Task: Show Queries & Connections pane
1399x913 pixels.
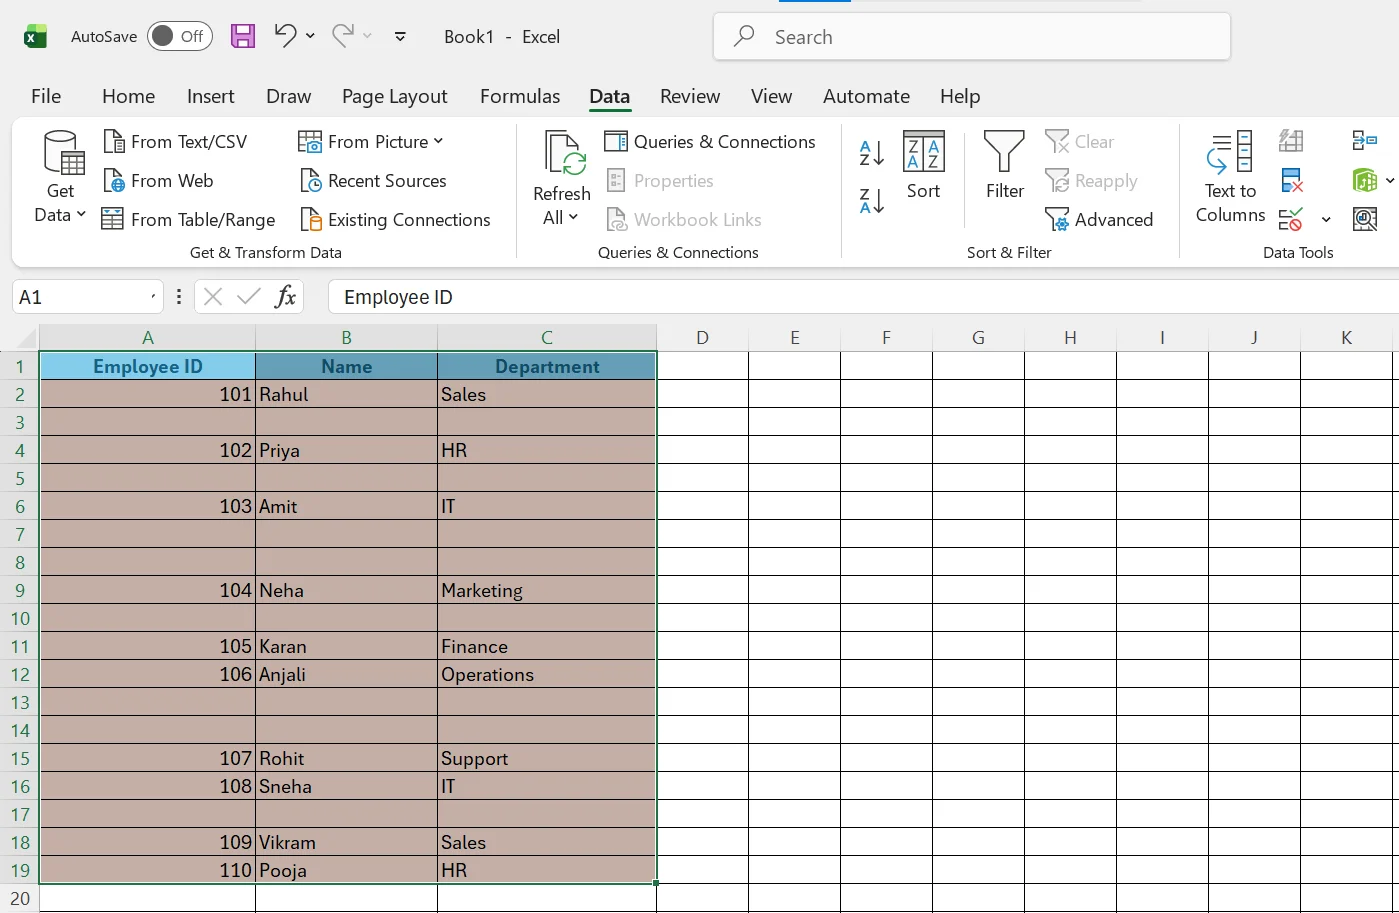Action: click(710, 142)
